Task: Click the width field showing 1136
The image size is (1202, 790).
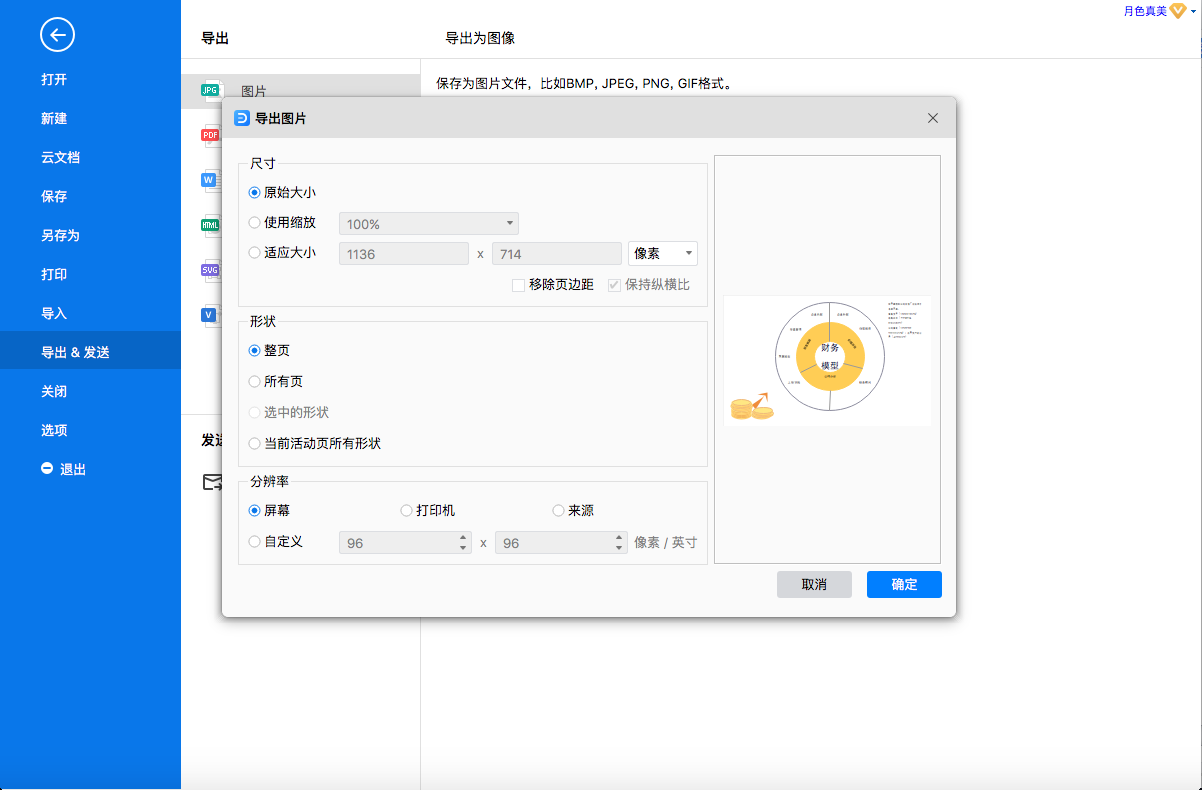Action: 404,254
